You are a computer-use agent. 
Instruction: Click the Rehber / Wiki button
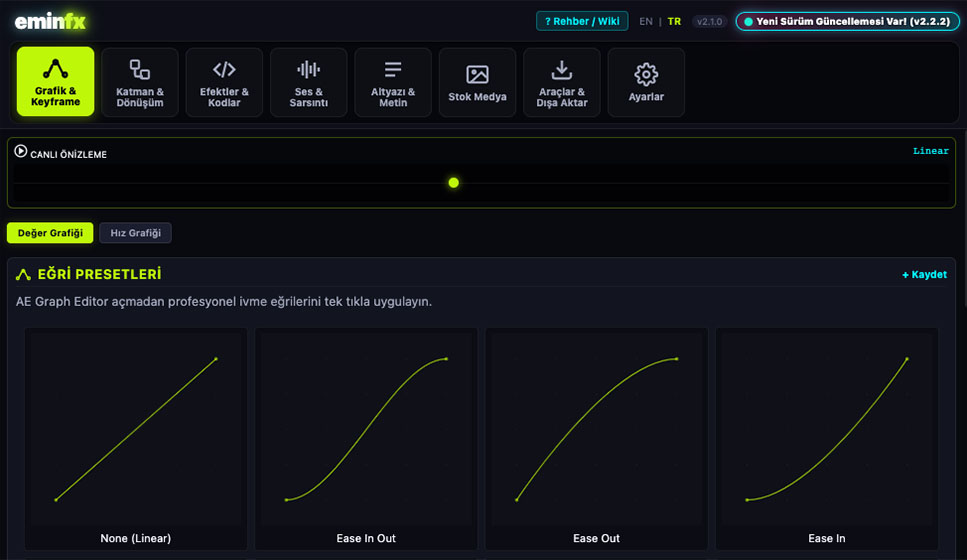point(582,21)
